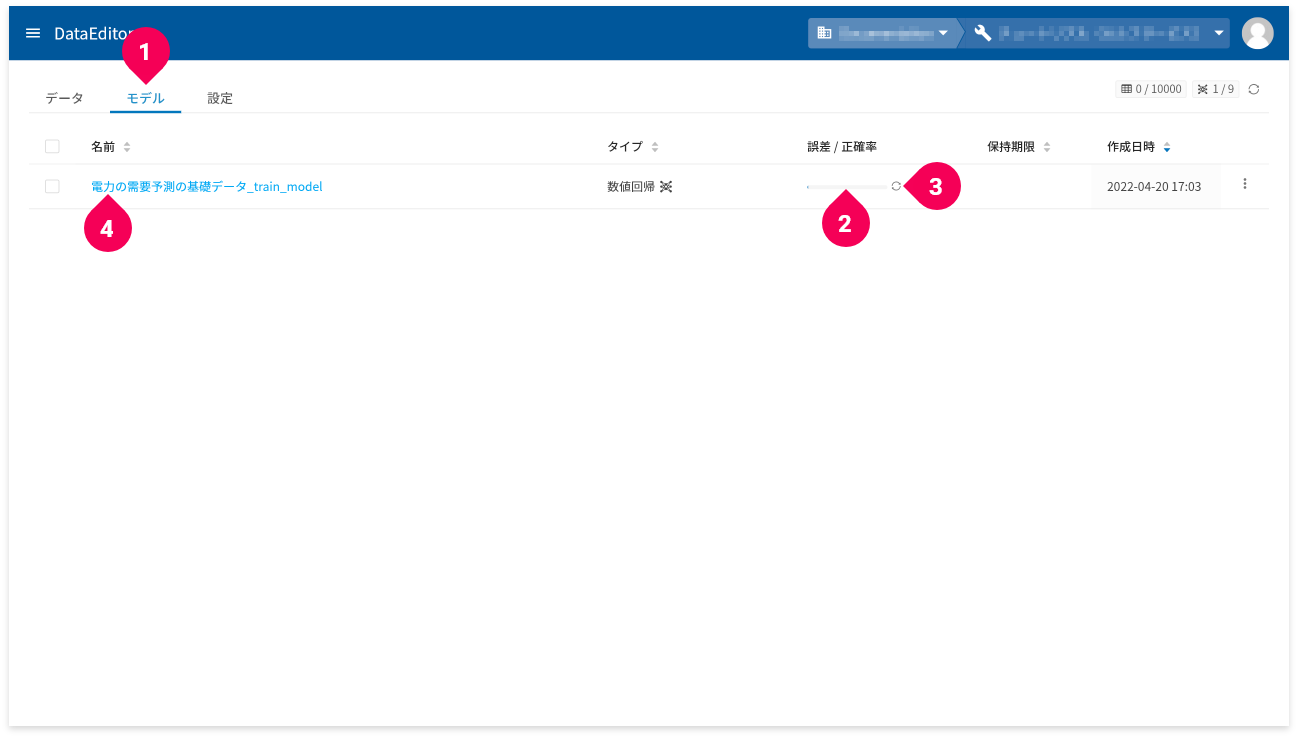Click the refresh icon beside model count

tap(1254, 89)
